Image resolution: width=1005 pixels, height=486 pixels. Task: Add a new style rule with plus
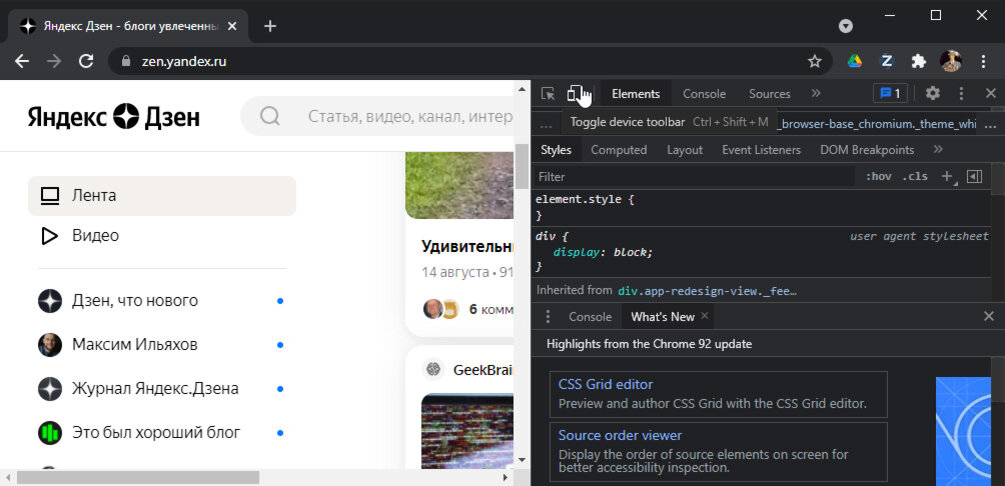coord(947,176)
